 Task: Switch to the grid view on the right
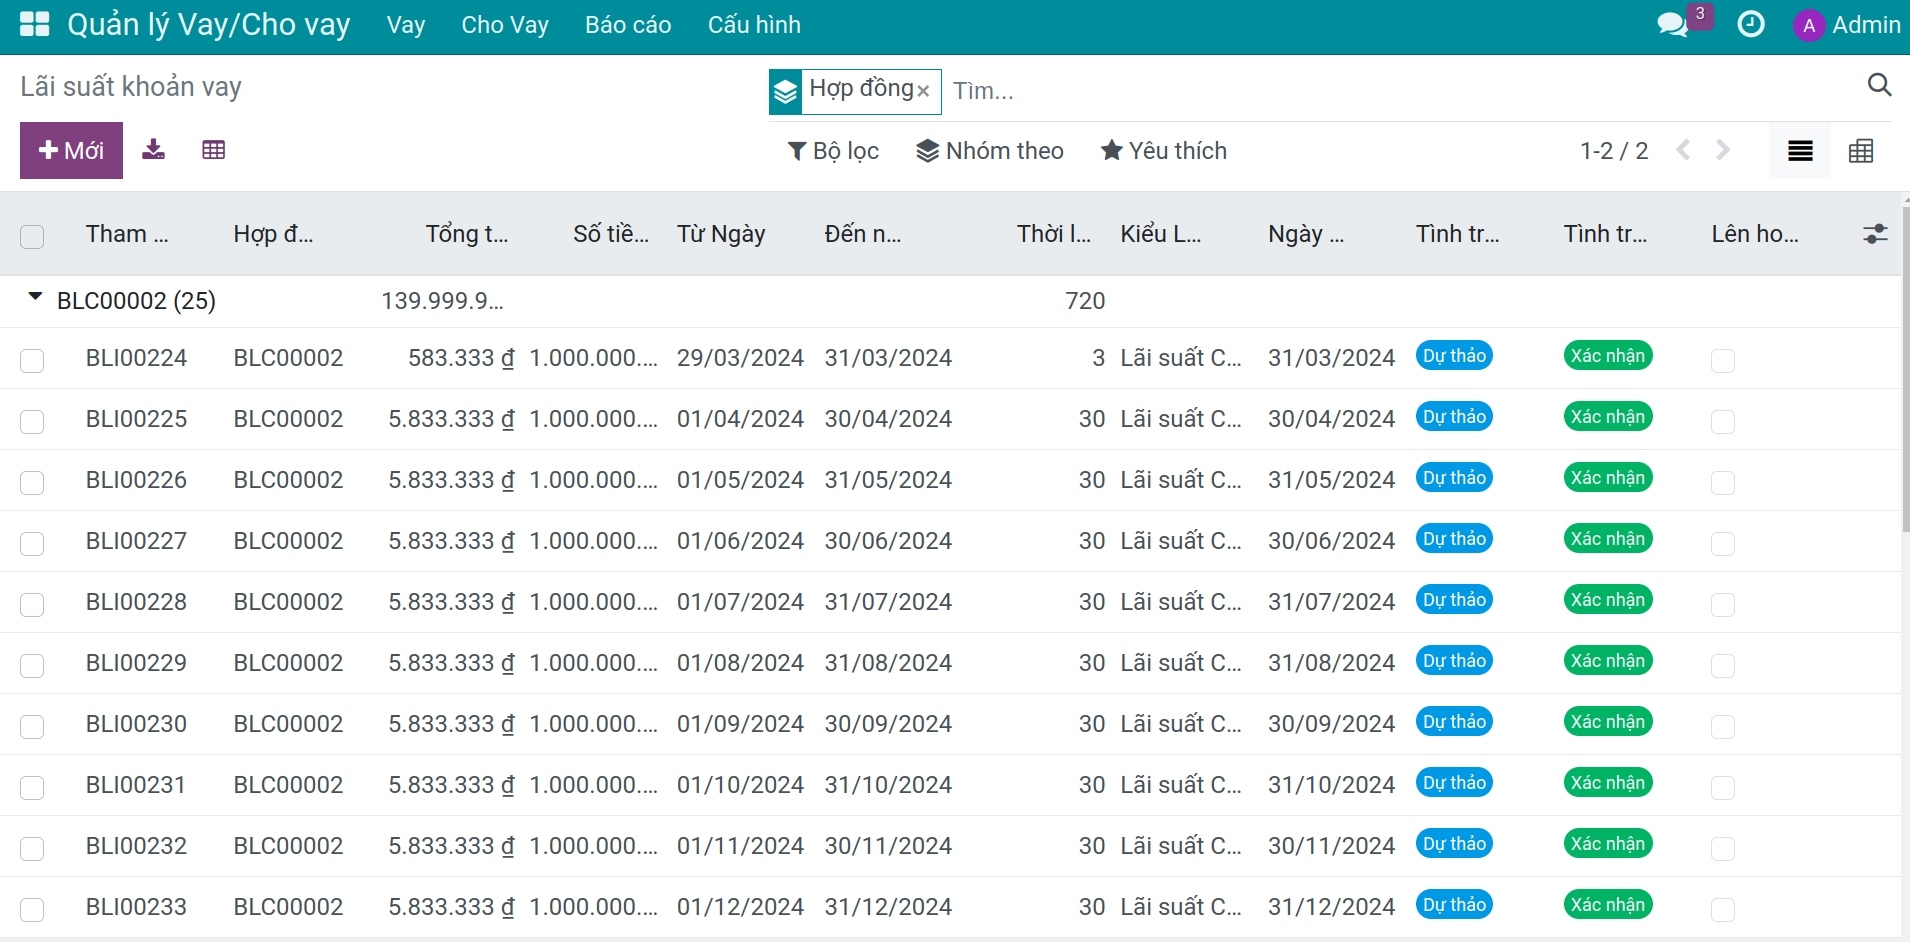pos(1861,151)
